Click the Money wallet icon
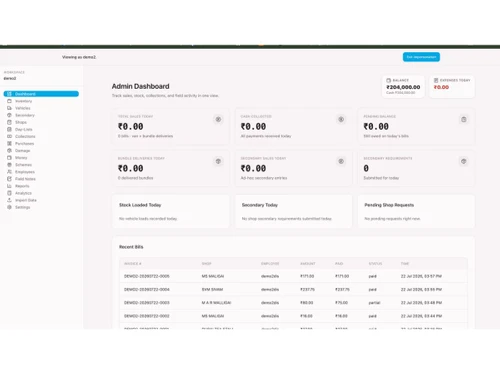Viewport: 500px width, 375px height. 9,158
